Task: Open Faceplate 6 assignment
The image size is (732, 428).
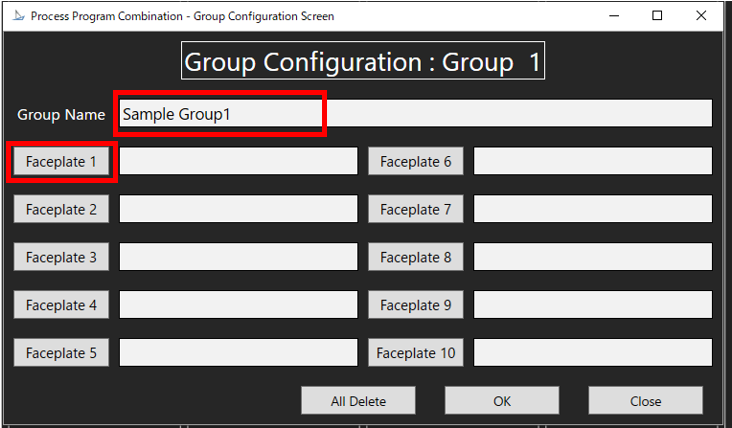Action: pos(415,162)
